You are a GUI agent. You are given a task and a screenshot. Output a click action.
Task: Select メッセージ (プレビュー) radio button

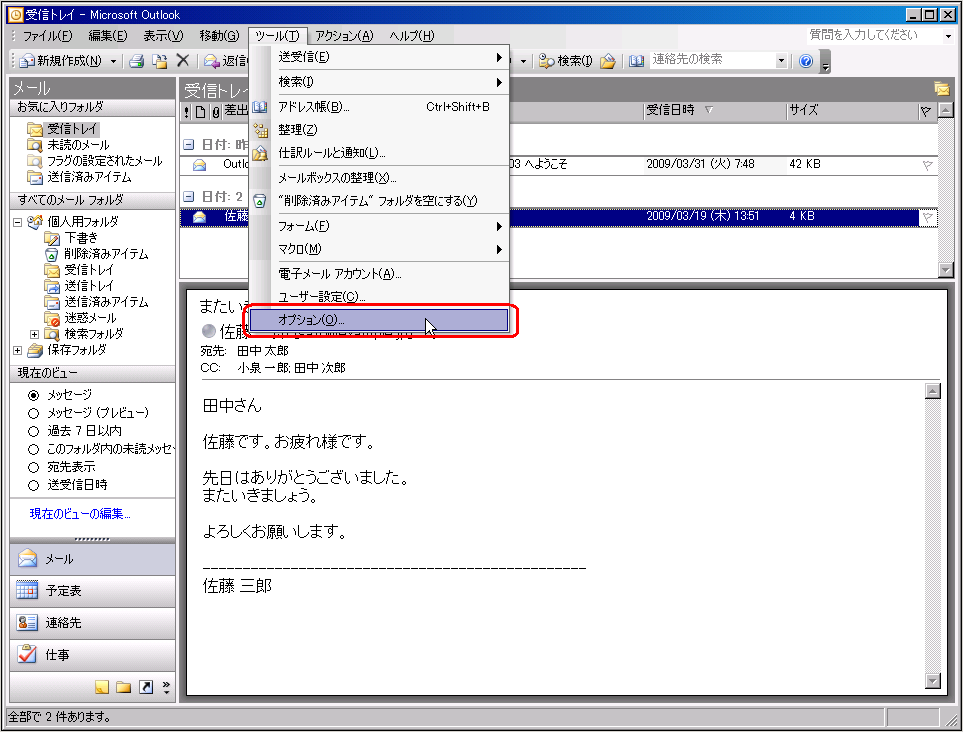point(34,413)
